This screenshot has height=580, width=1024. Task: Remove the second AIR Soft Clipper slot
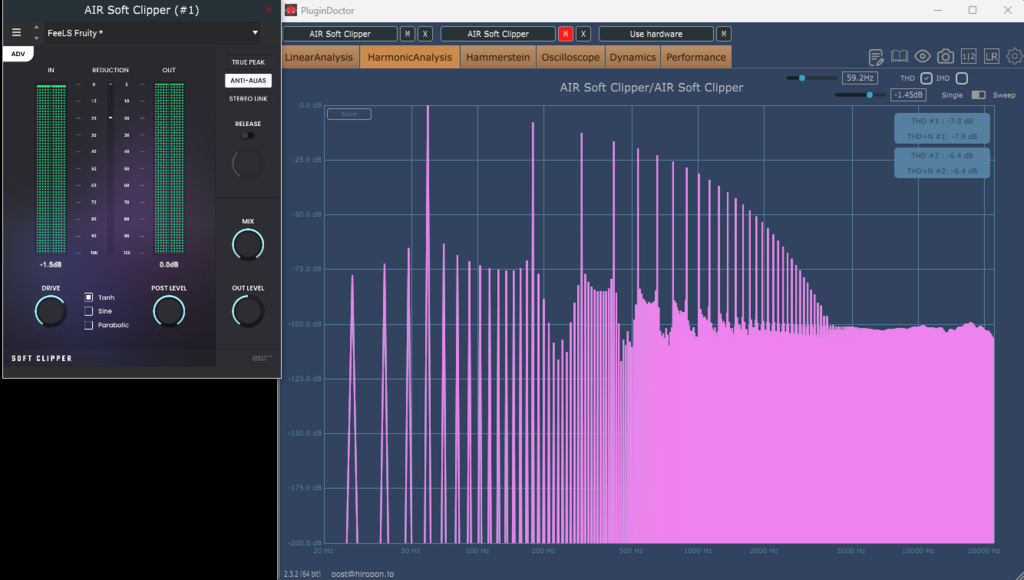583,34
